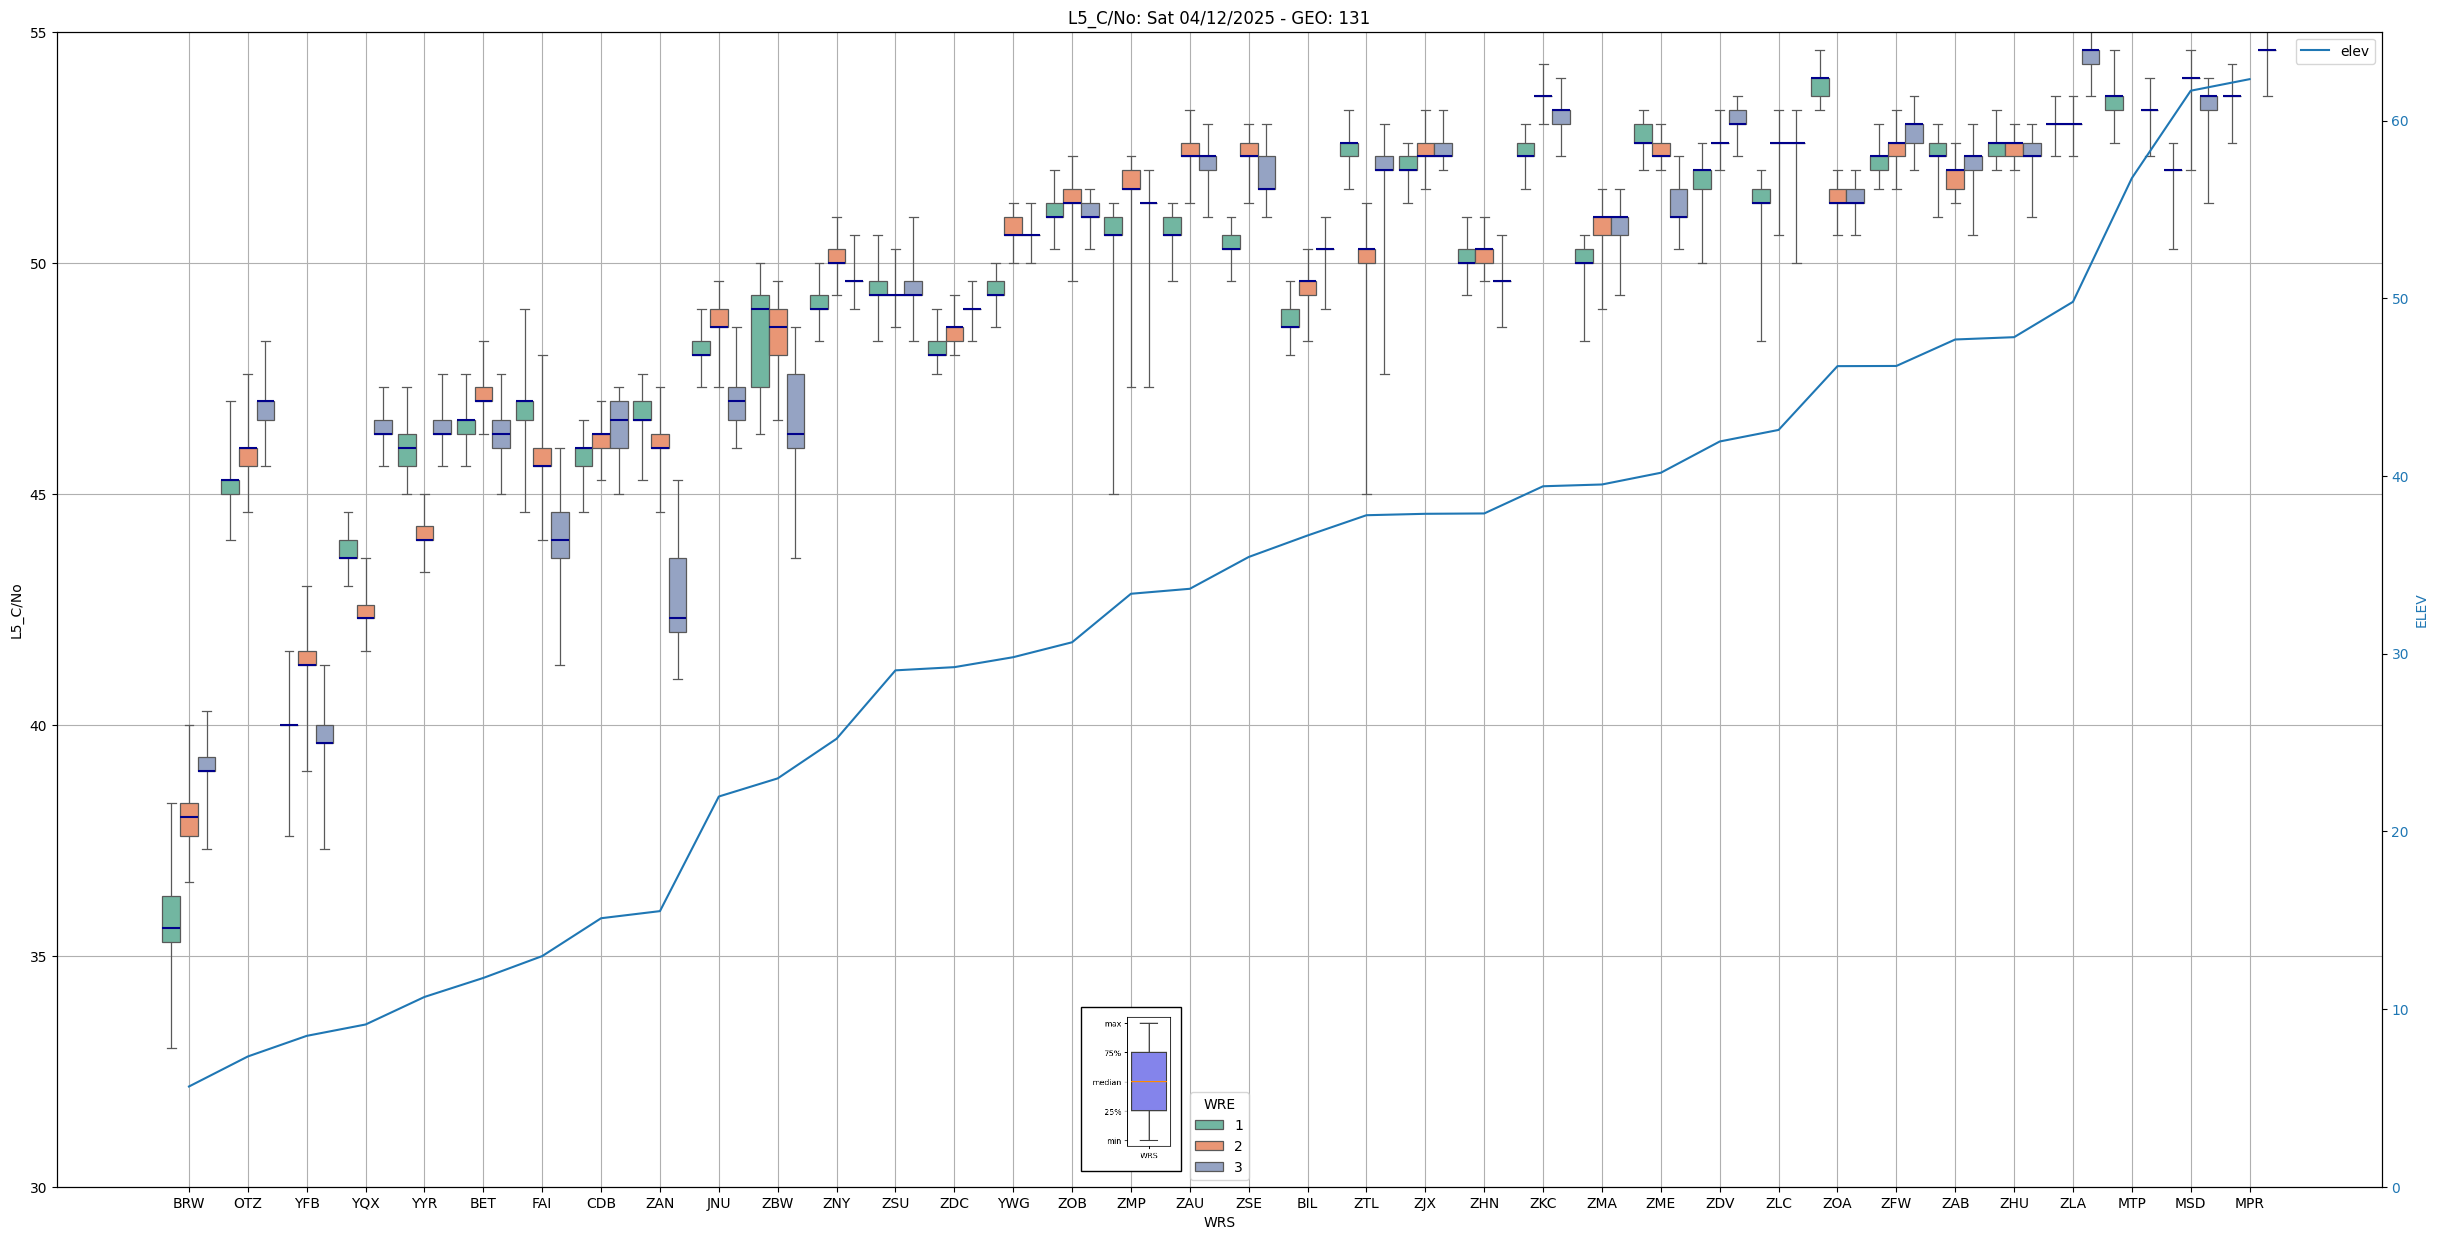2438x1240 pixels.
Task: Click the orange WRE 2 legend swatch
Action: click(x=1209, y=1146)
